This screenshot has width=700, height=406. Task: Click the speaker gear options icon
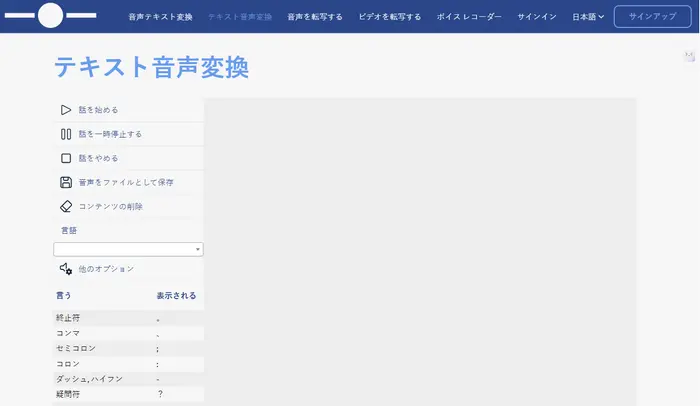tap(66, 268)
